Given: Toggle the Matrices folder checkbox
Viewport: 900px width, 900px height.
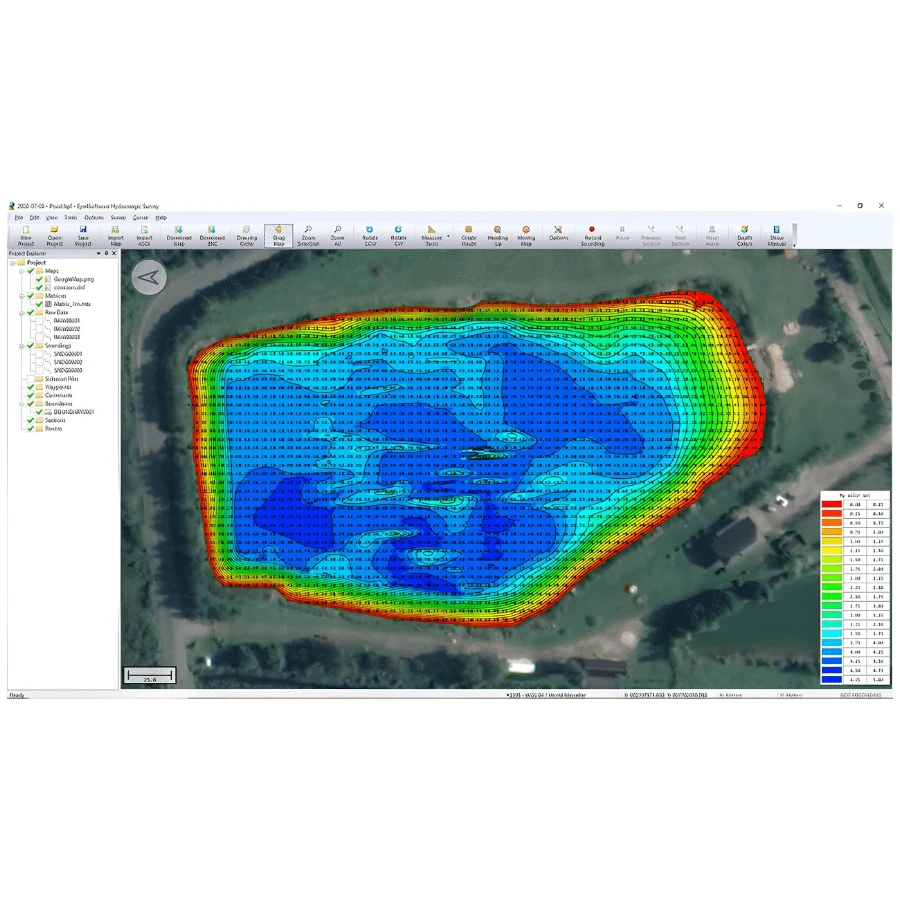Looking at the screenshot, I should [31, 296].
